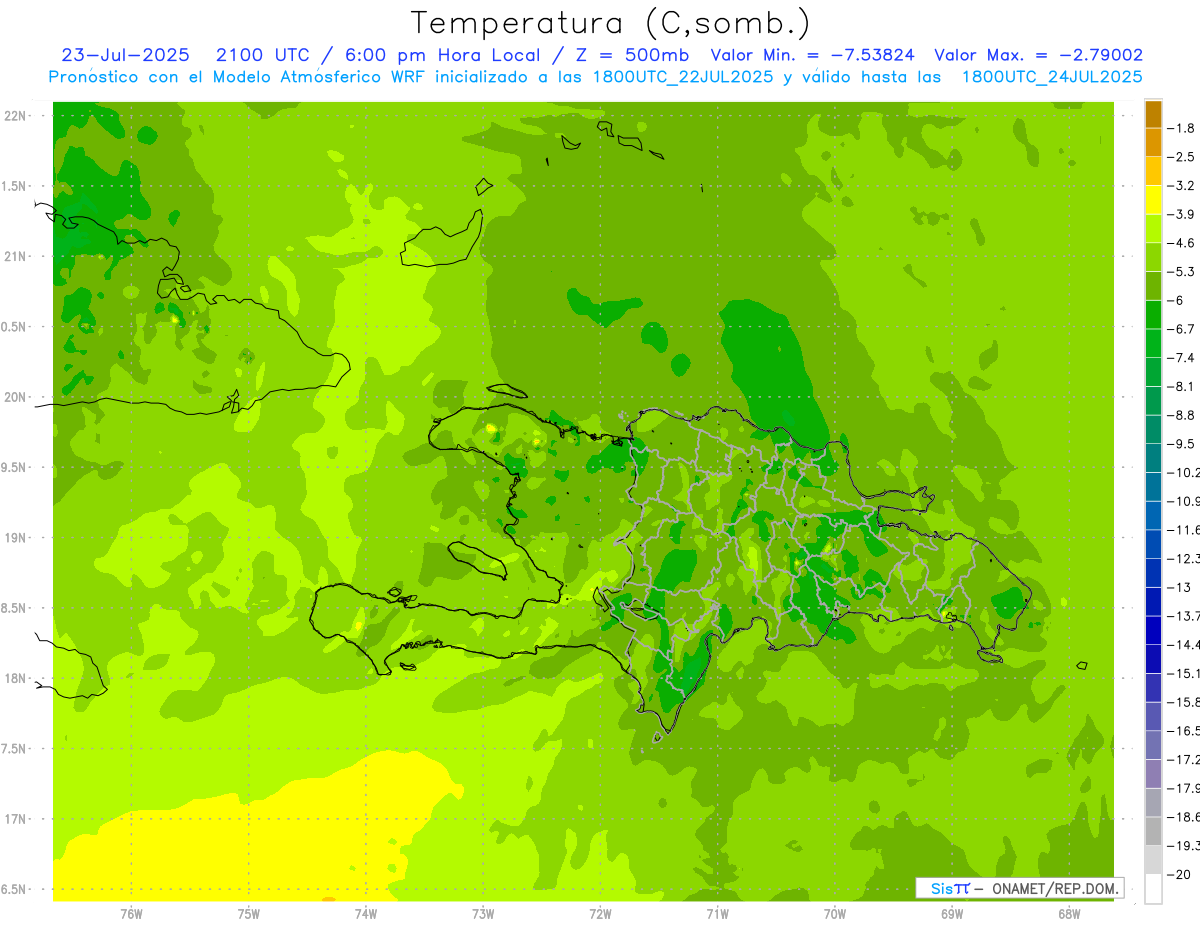Image resolution: width=1200 pixels, height=927 pixels.
Task: Click the '21N' latitude label
Action: (14, 257)
